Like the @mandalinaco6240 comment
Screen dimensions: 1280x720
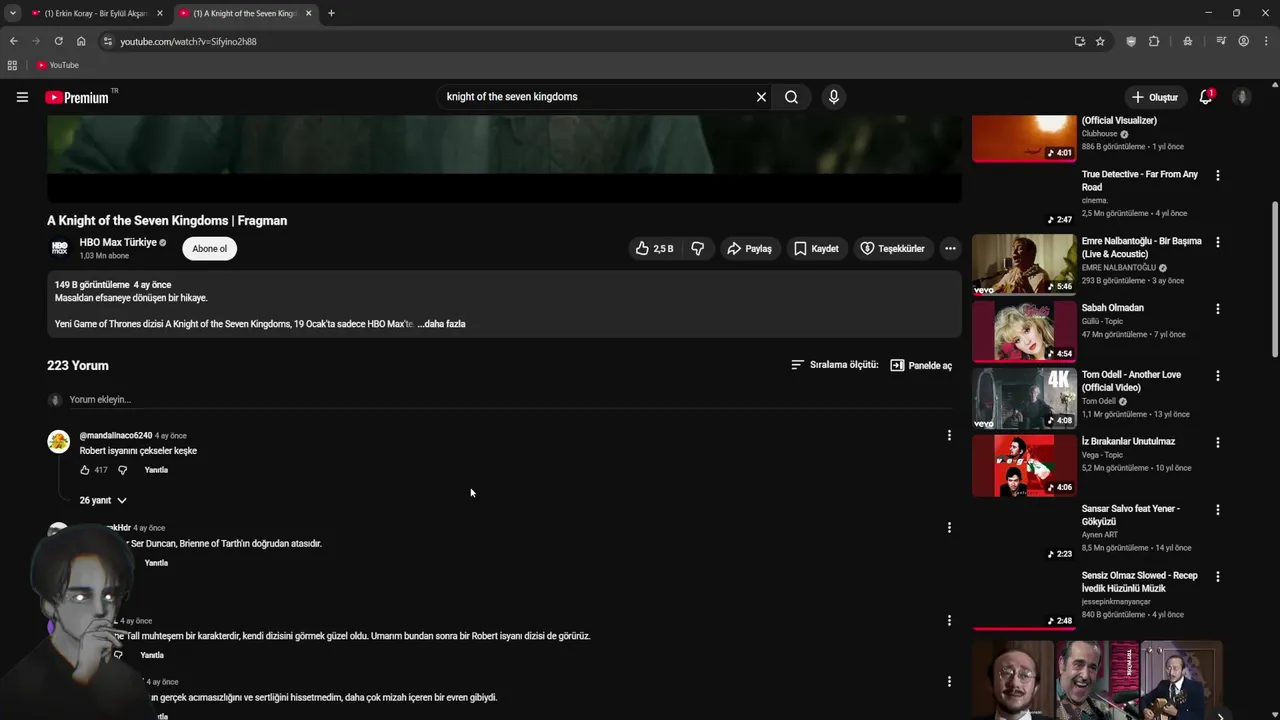[85, 470]
